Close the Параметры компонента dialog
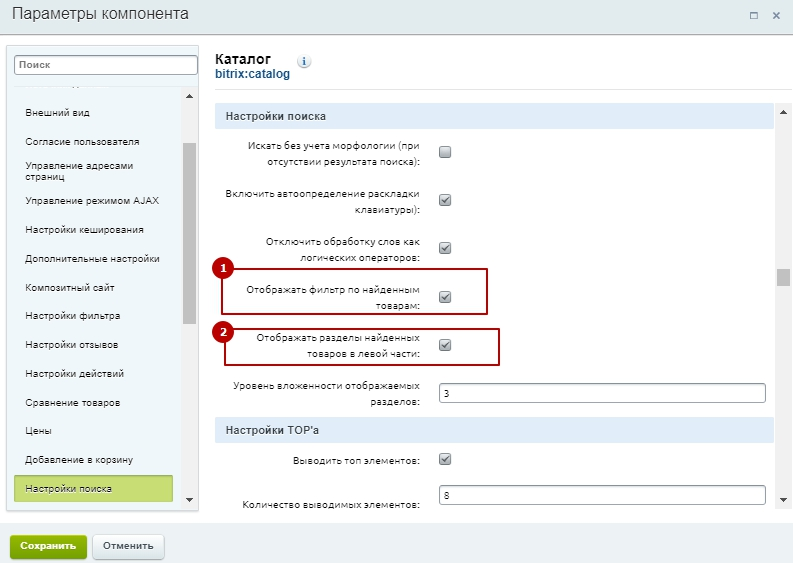This screenshot has width=793, height=563. pos(776,16)
